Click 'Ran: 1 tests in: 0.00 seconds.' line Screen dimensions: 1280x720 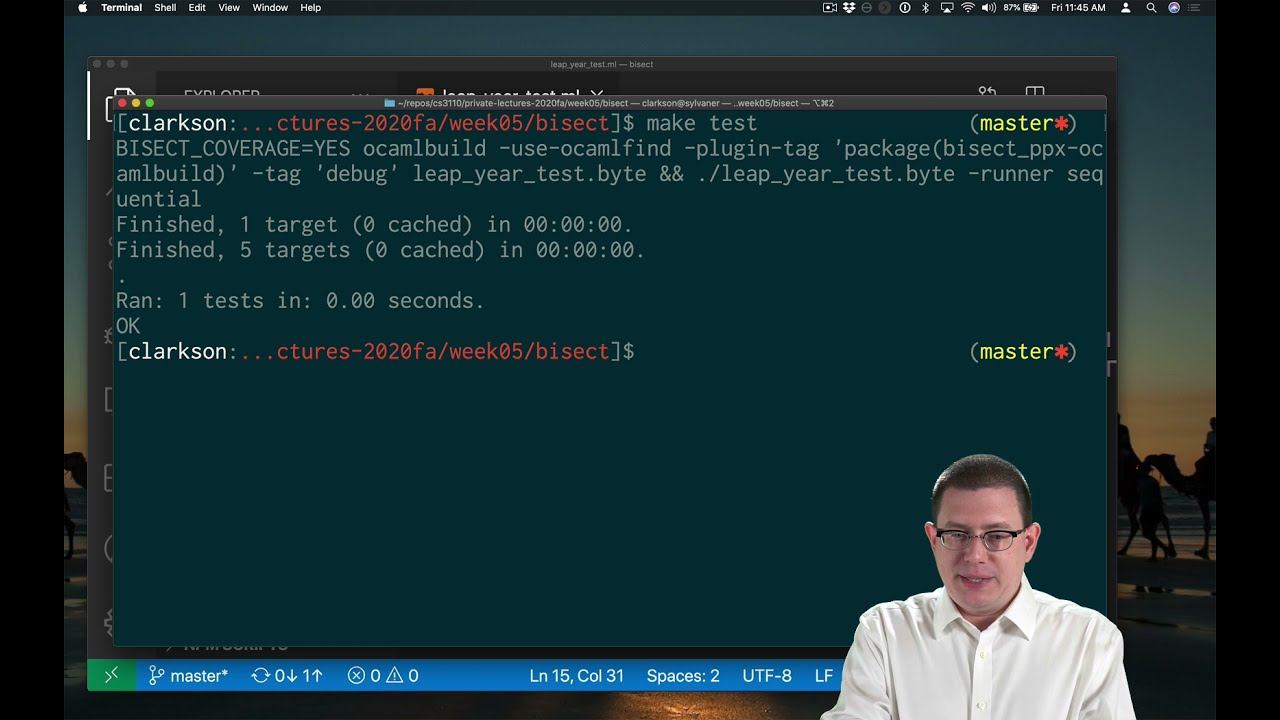coord(300,301)
